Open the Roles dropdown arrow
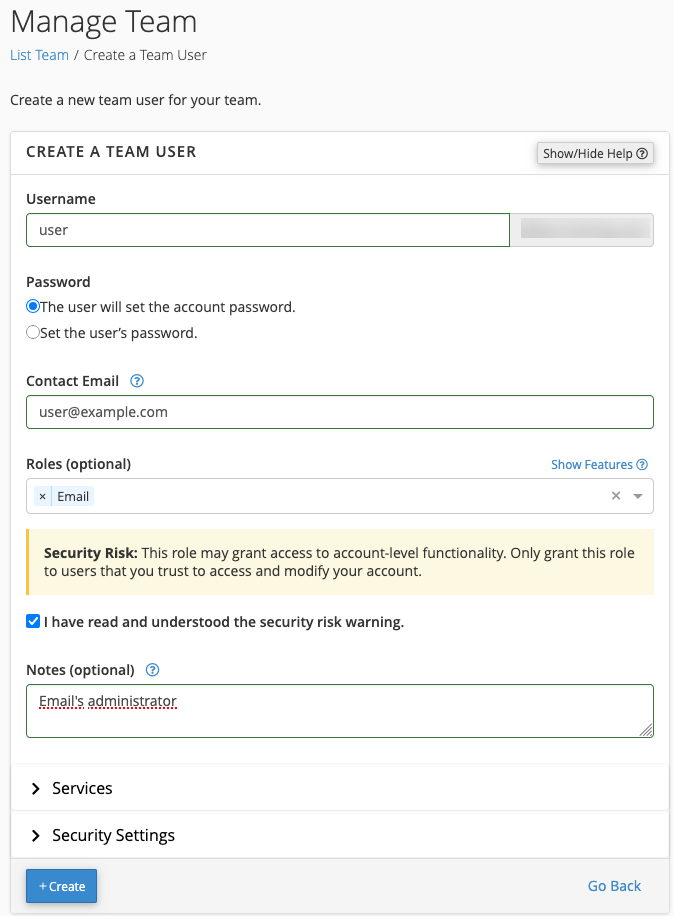This screenshot has height=916, width=674. click(638, 496)
